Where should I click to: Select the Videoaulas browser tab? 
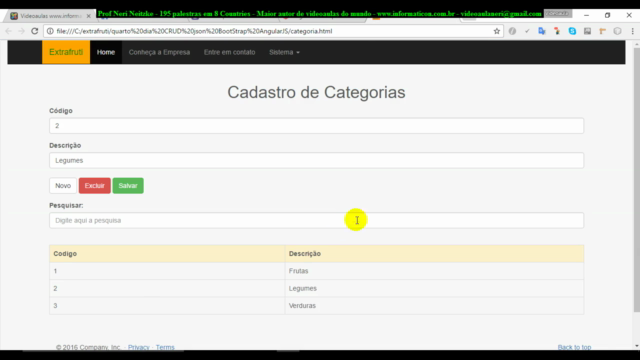(50, 16)
